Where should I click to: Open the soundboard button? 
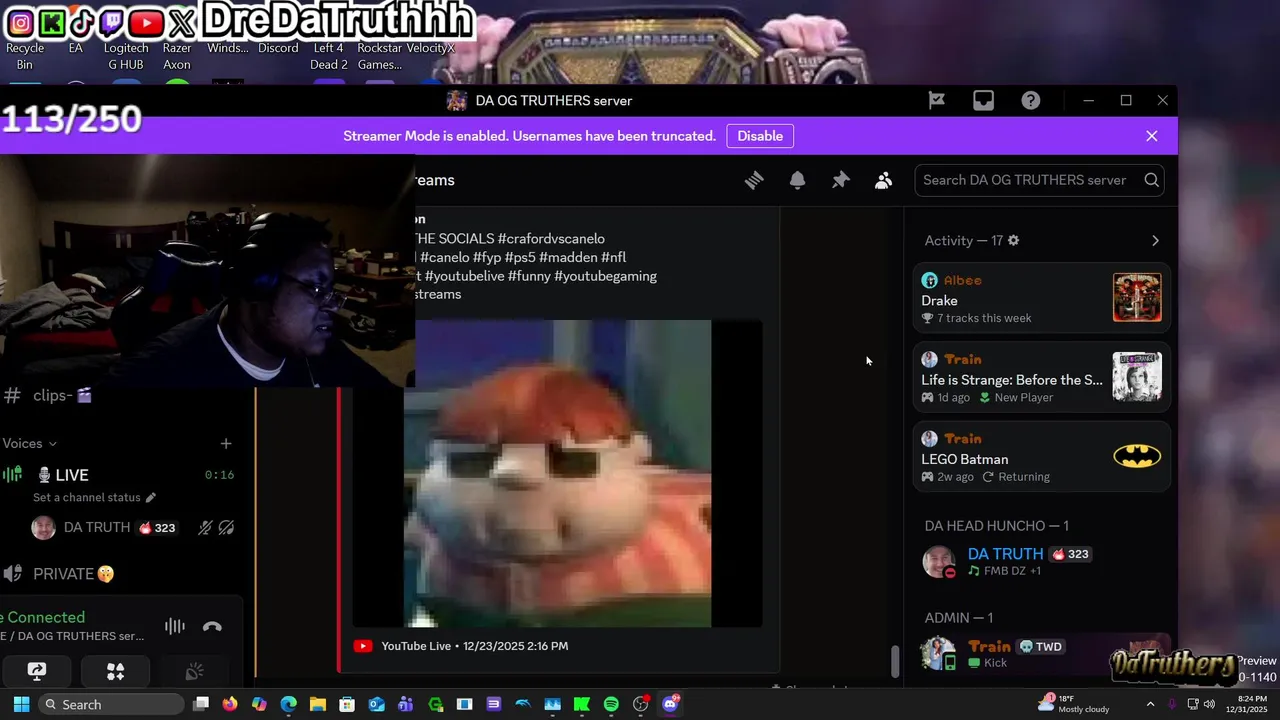click(195, 672)
